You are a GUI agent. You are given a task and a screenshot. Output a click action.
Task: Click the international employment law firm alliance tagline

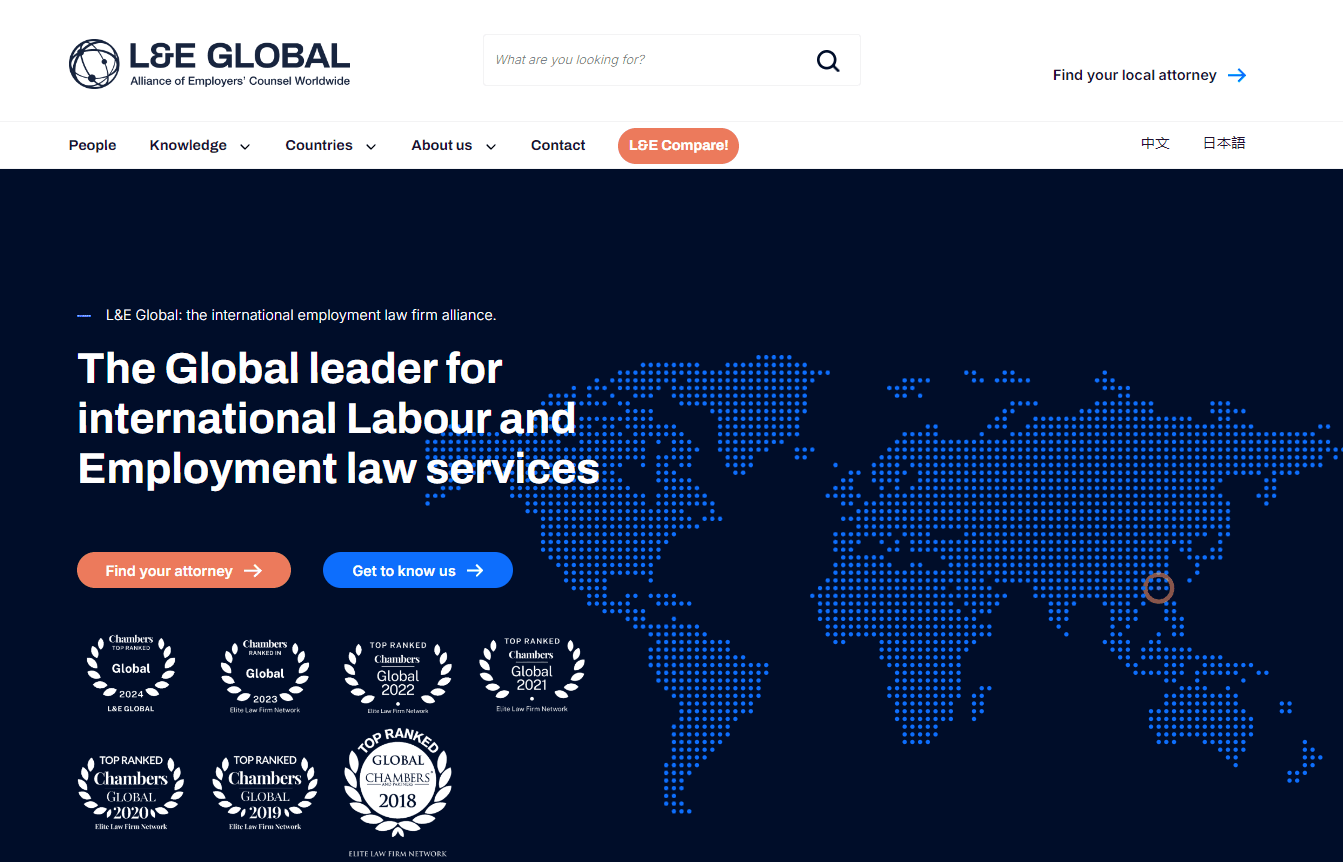[x=301, y=315]
